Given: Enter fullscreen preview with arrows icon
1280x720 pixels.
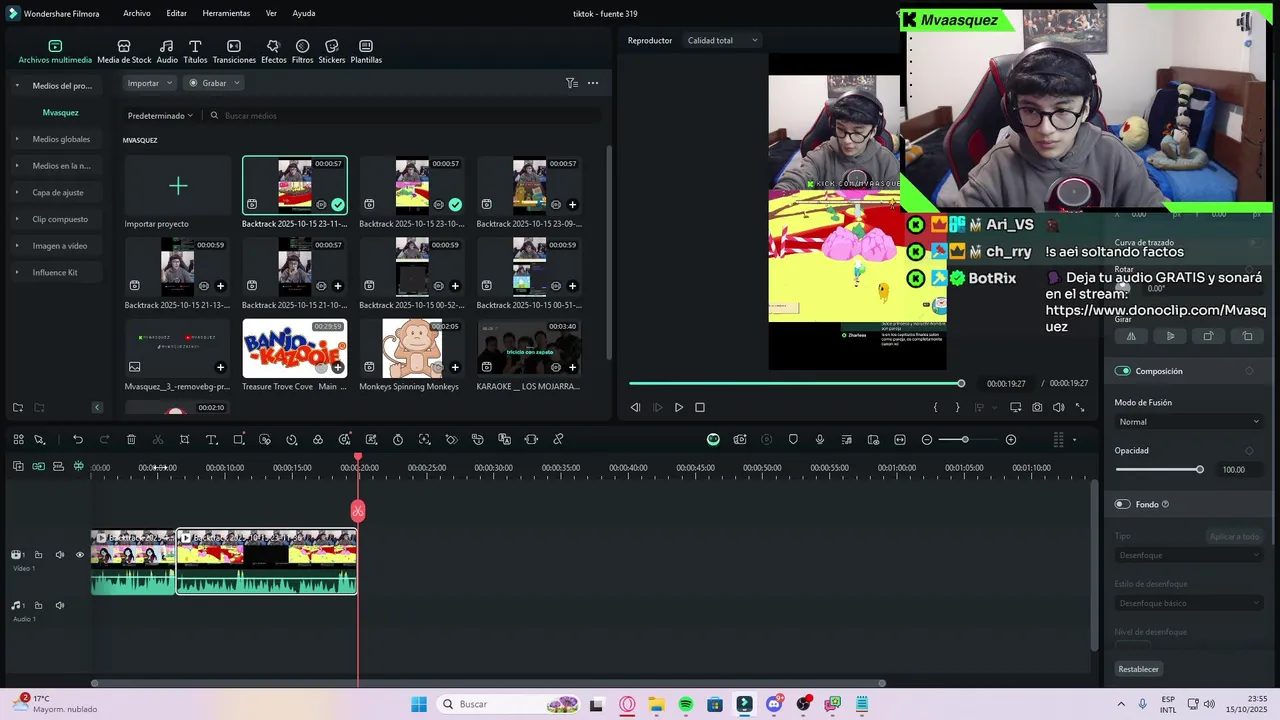Looking at the screenshot, I should point(1080,408).
